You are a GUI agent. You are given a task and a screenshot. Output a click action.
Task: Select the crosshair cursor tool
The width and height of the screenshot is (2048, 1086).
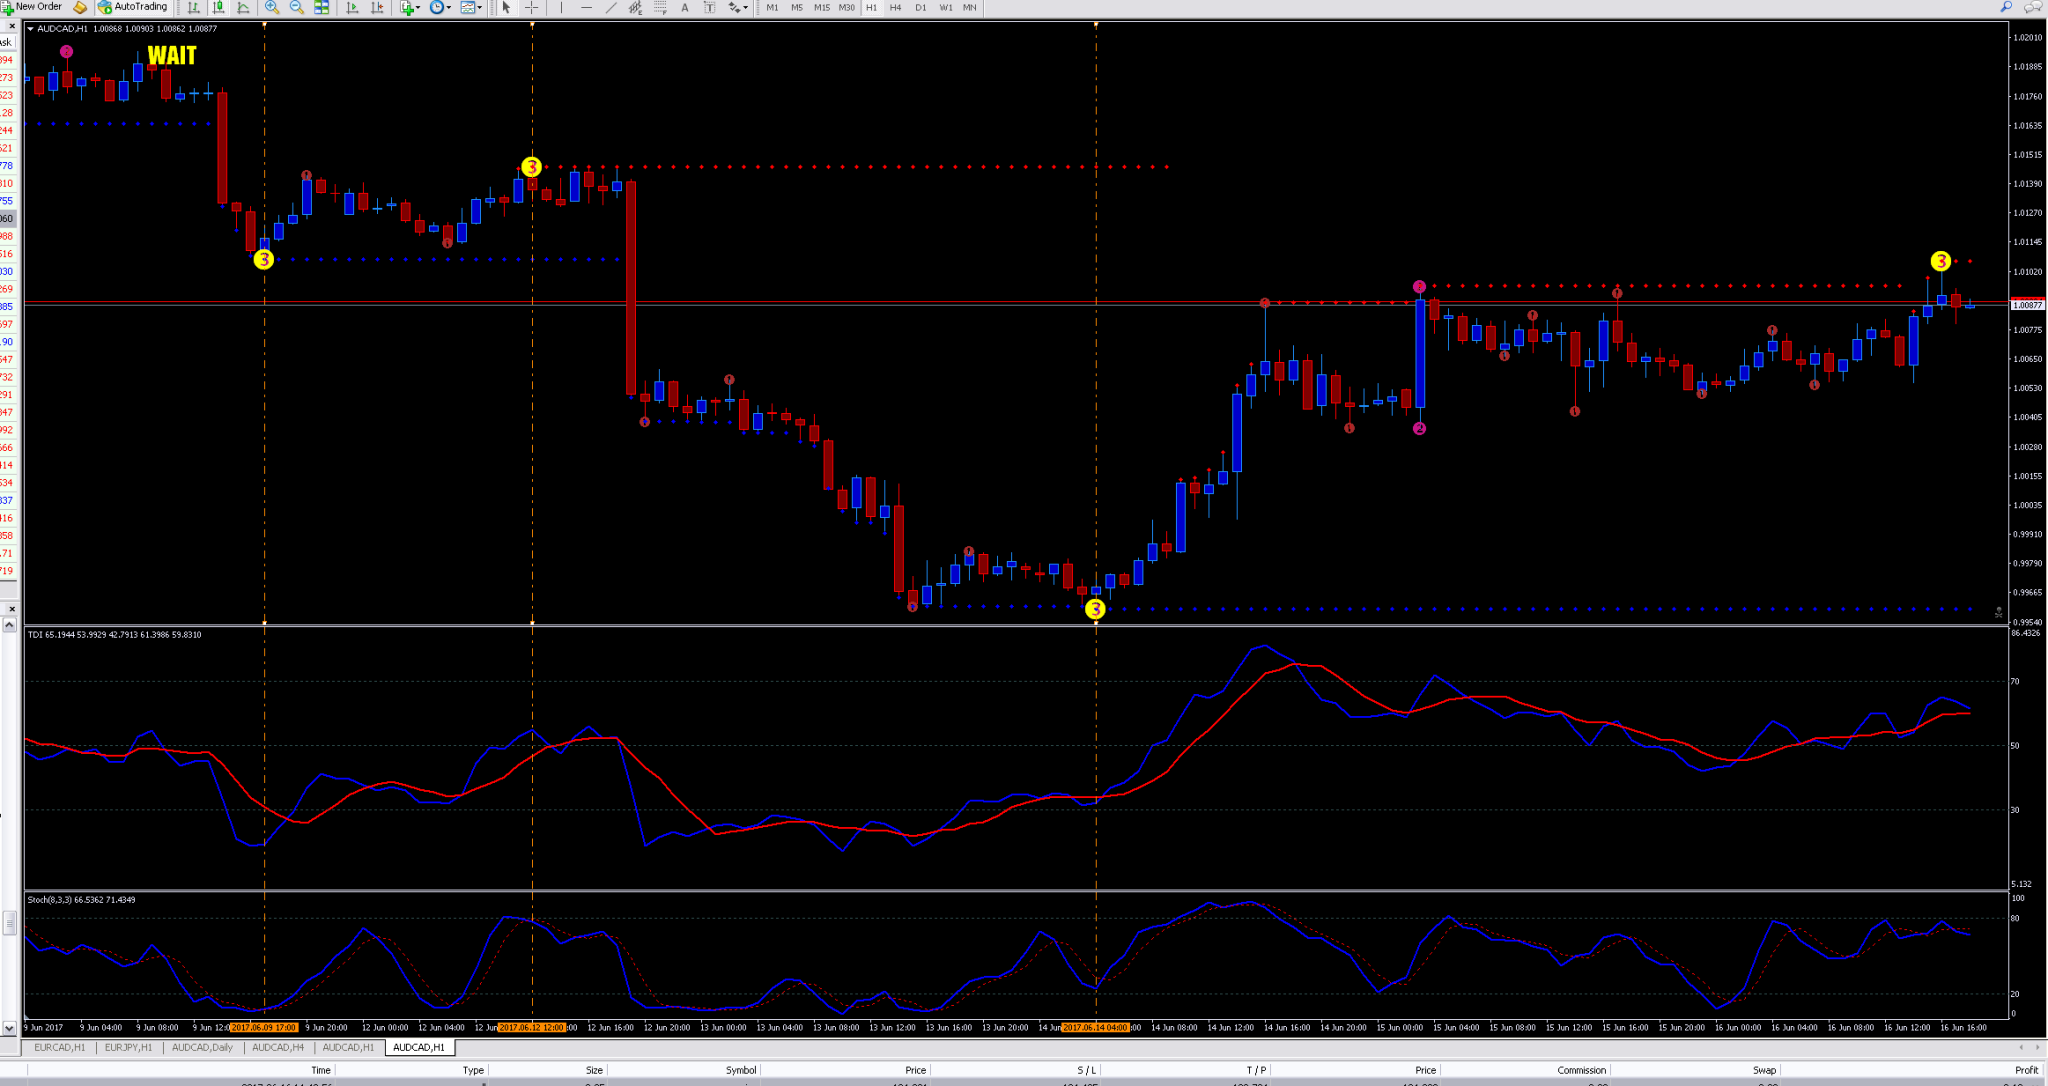click(532, 7)
